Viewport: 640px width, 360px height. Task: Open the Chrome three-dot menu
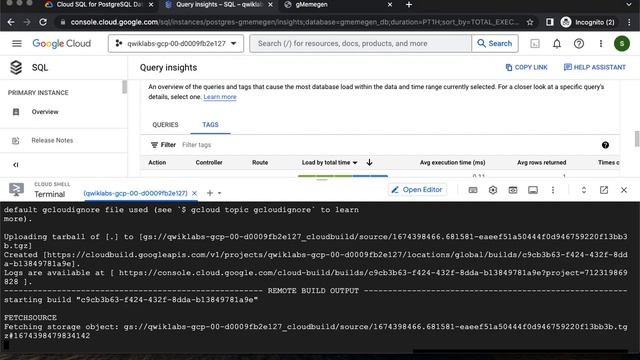629,22
